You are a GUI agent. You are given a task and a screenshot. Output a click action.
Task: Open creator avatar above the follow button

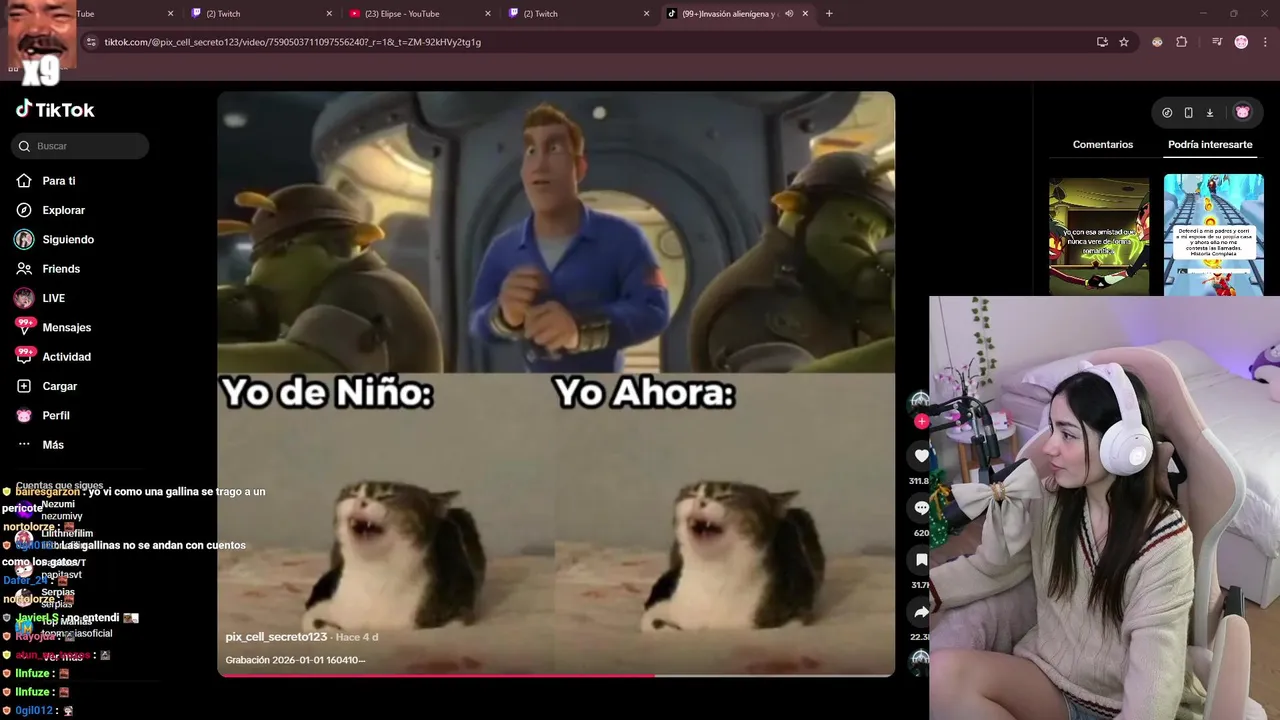pyautogui.click(x=919, y=402)
